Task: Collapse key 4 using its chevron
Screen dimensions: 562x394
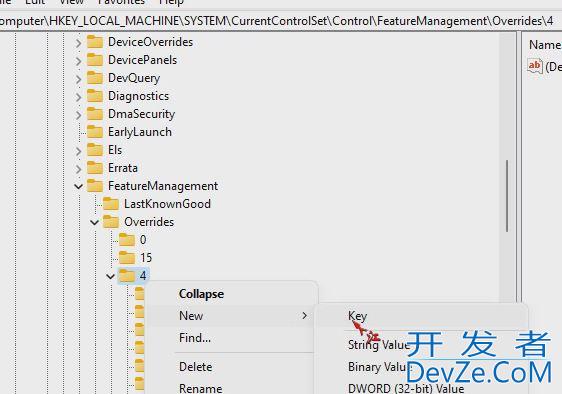Action: (x=110, y=276)
